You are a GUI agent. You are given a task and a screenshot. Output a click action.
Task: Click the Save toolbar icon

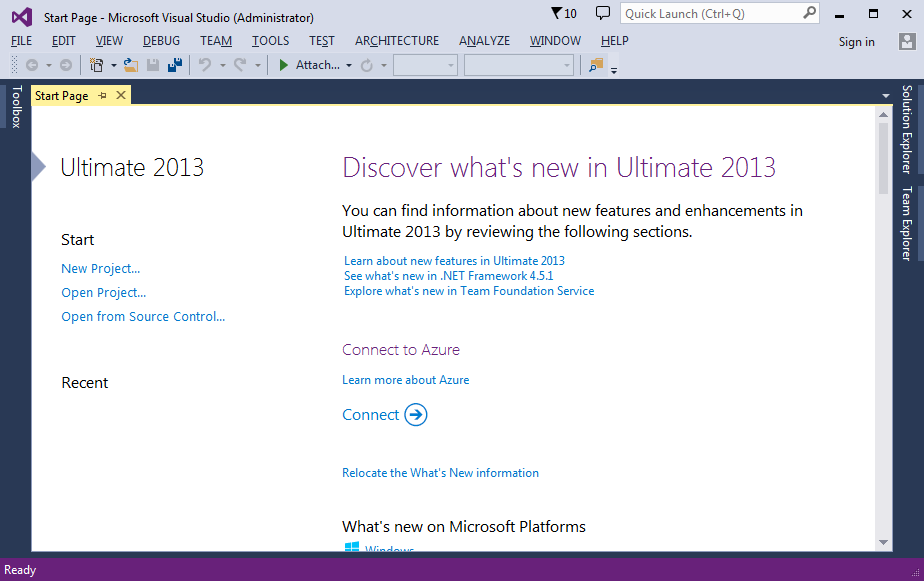point(153,65)
